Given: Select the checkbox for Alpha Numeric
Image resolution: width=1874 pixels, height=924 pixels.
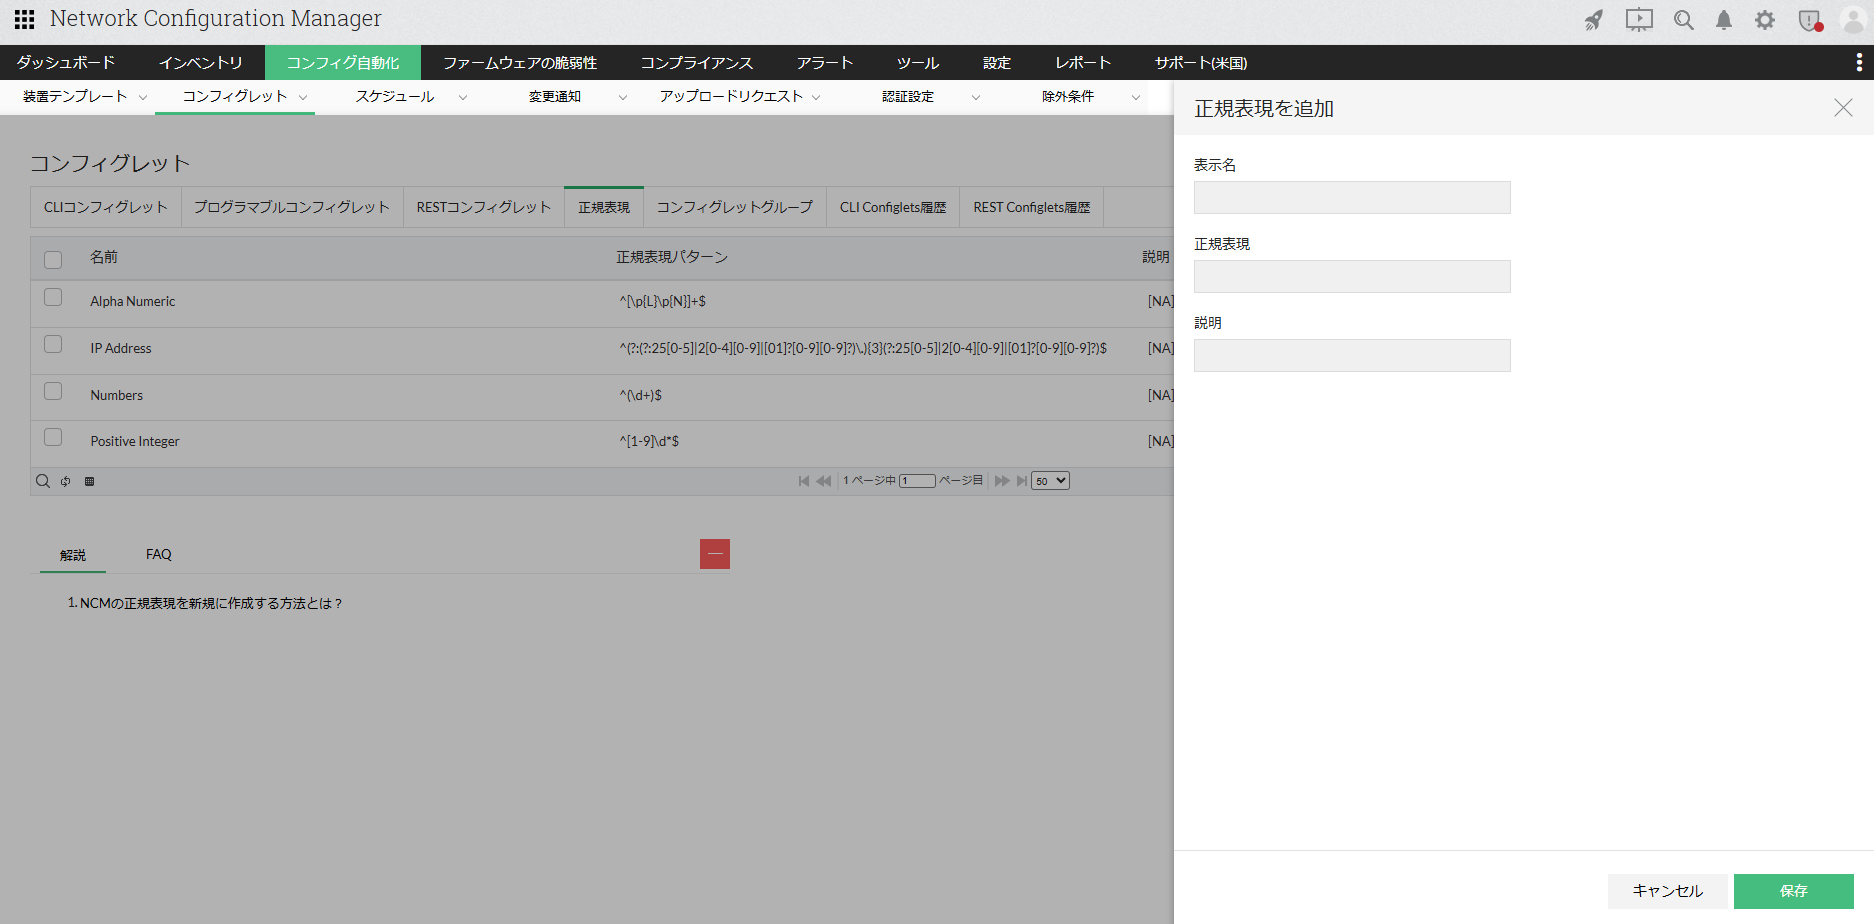Looking at the screenshot, I should [53, 297].
